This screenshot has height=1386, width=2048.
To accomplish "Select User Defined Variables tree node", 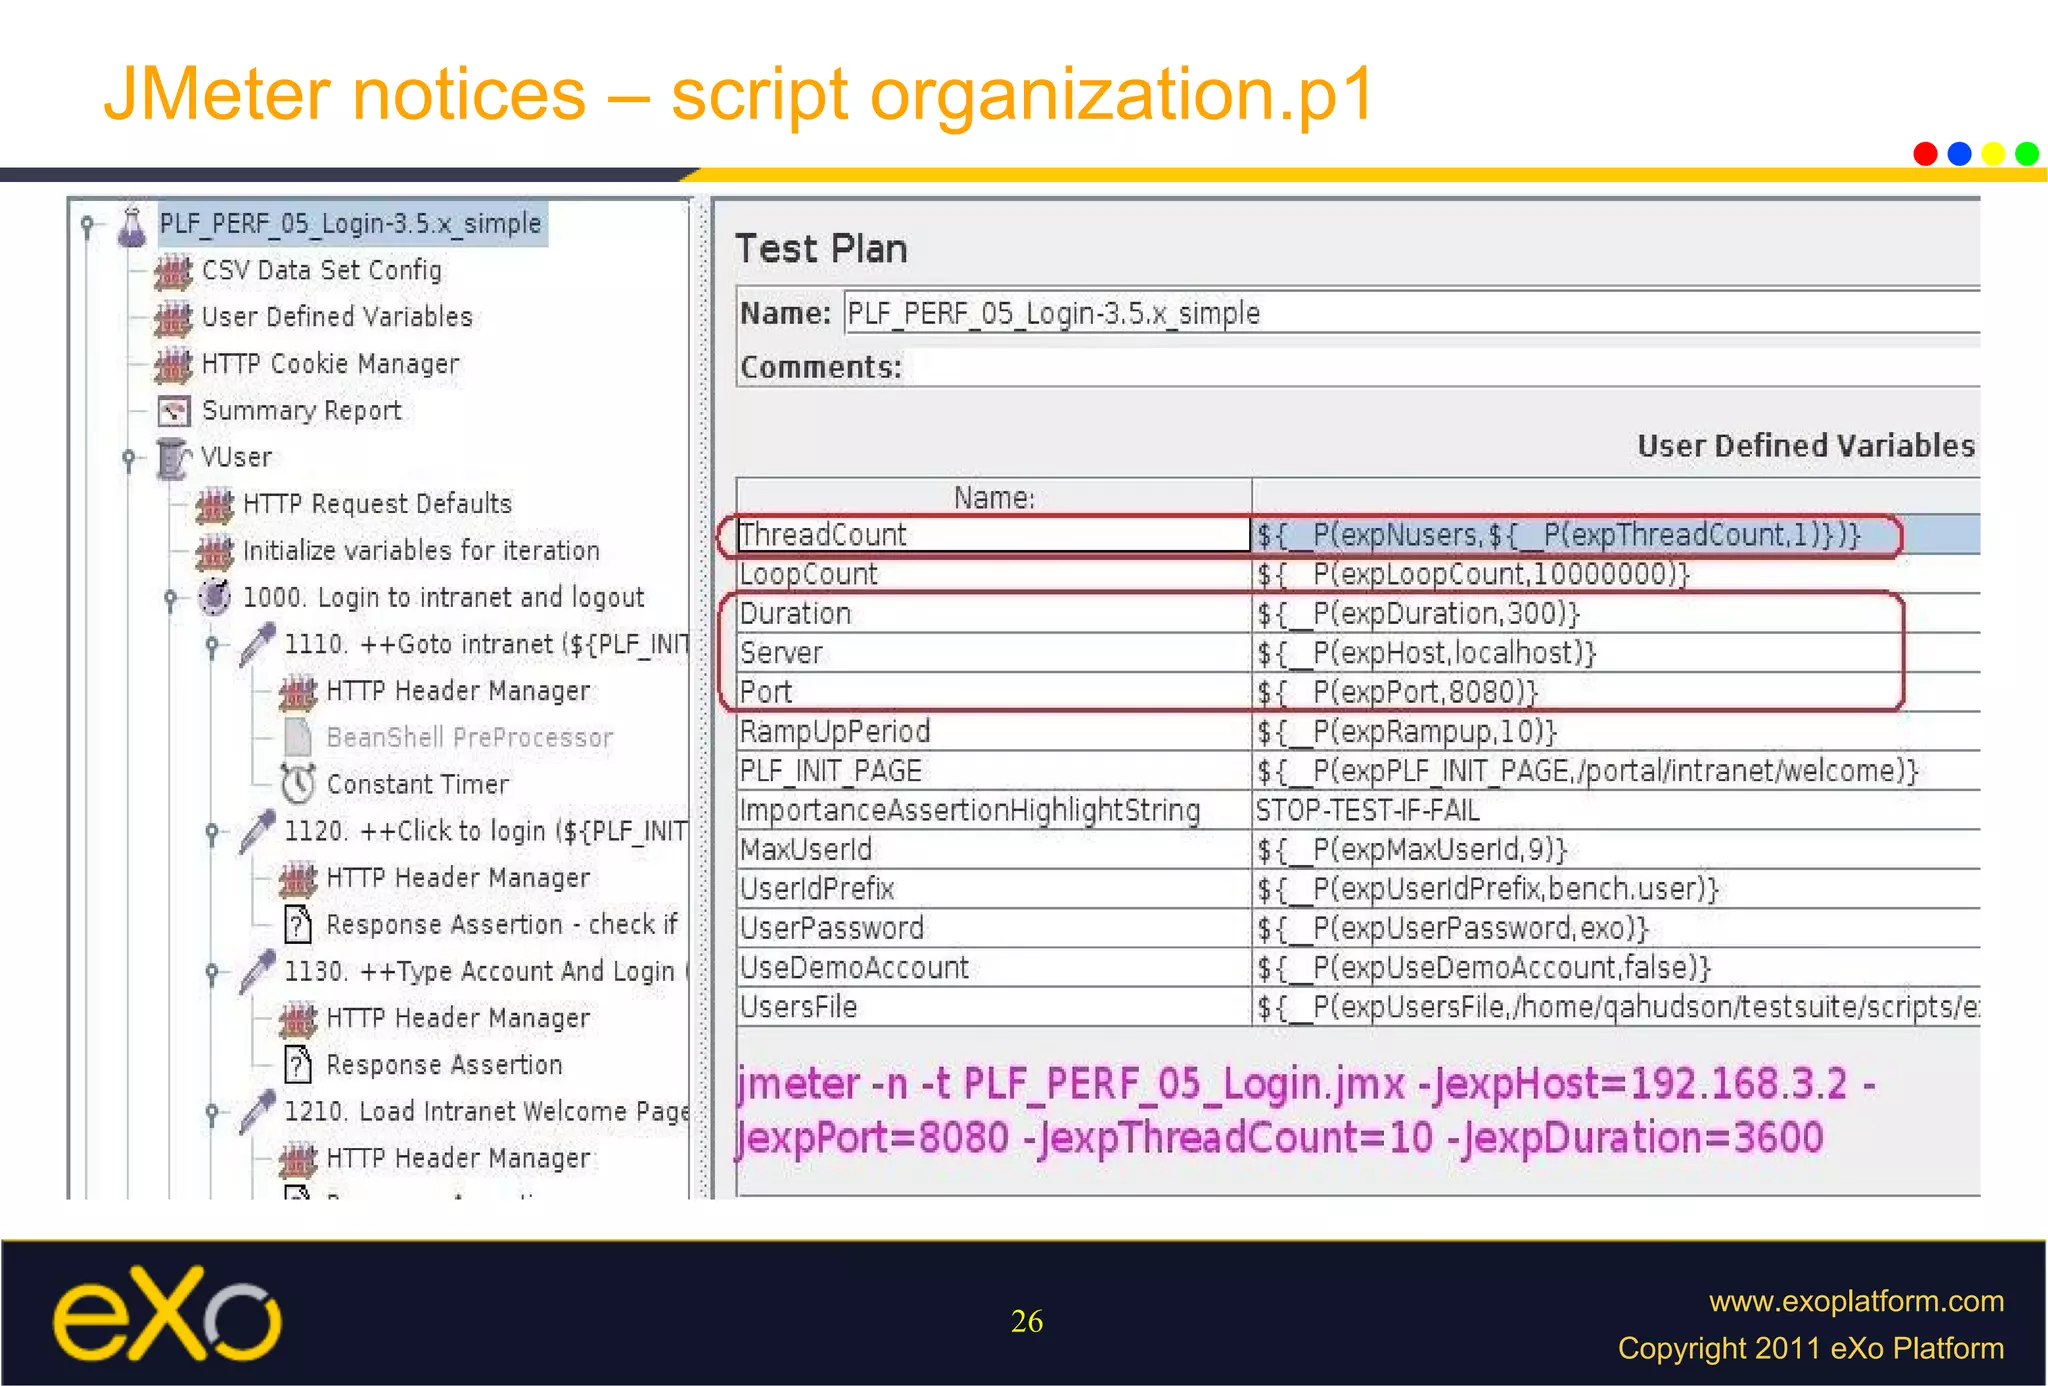I will pyautogui.click(x=337, y=317).
